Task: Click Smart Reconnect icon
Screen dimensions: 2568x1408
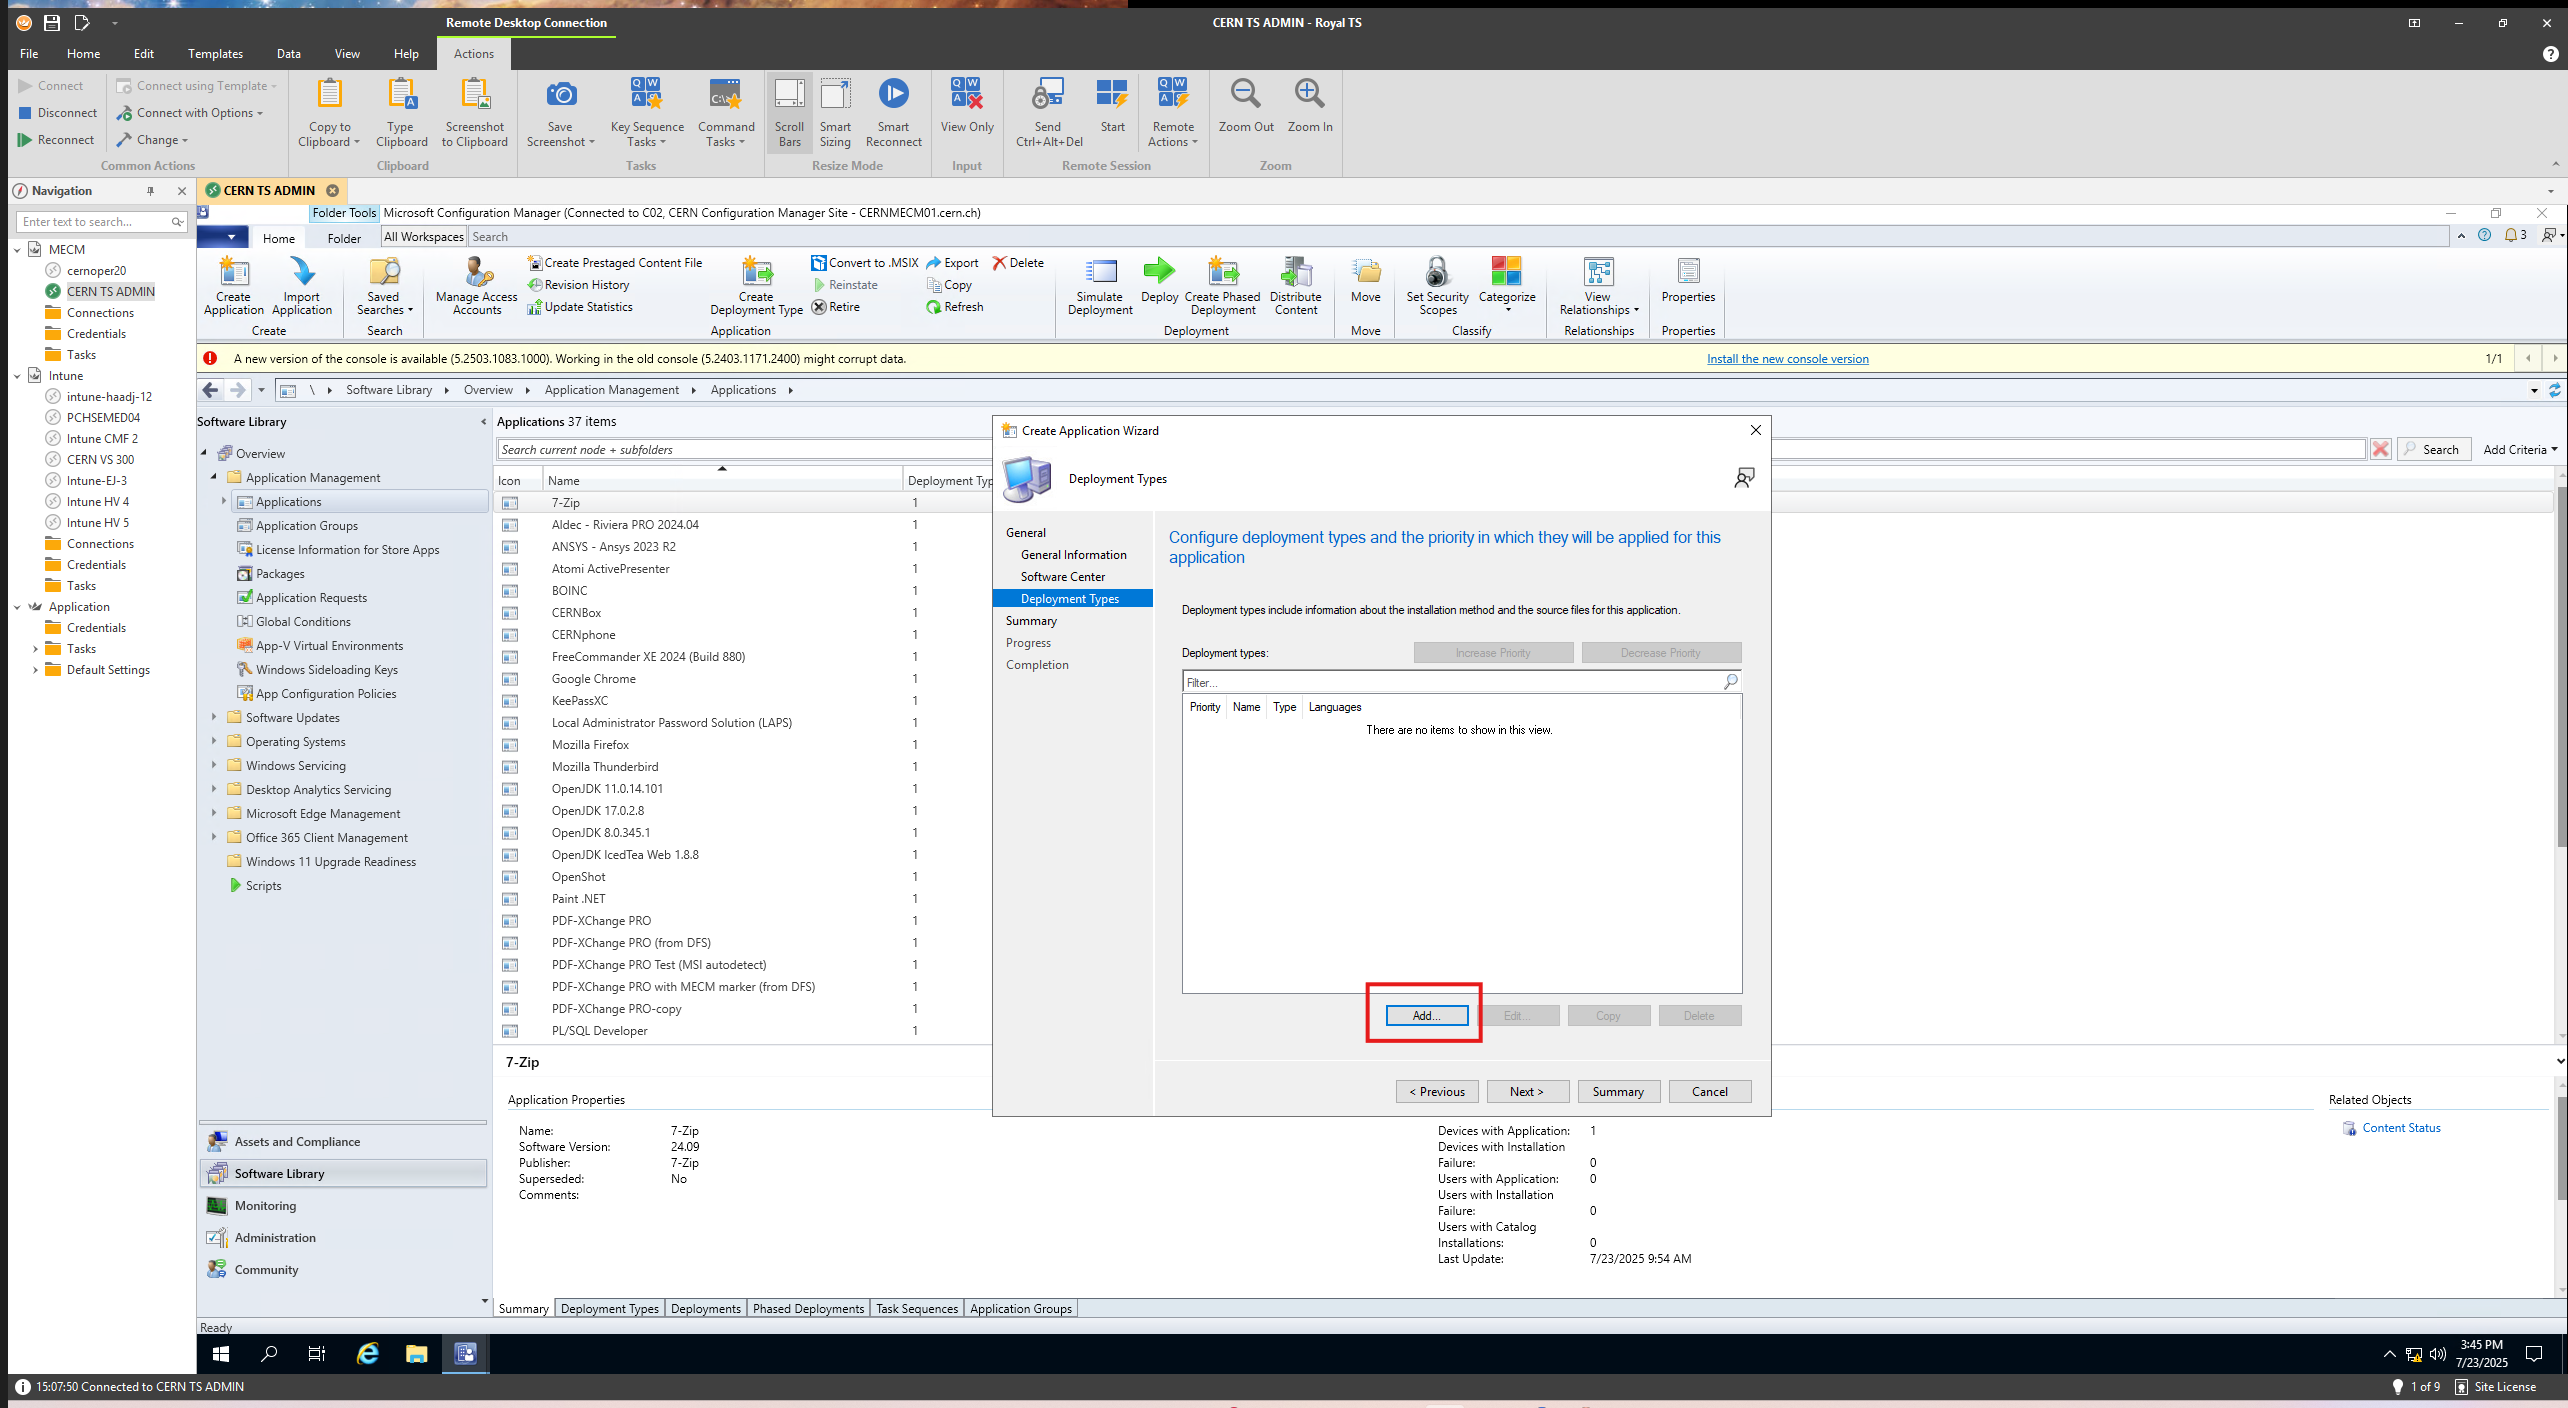Action: pyautogui.click(x=893, y=113)
